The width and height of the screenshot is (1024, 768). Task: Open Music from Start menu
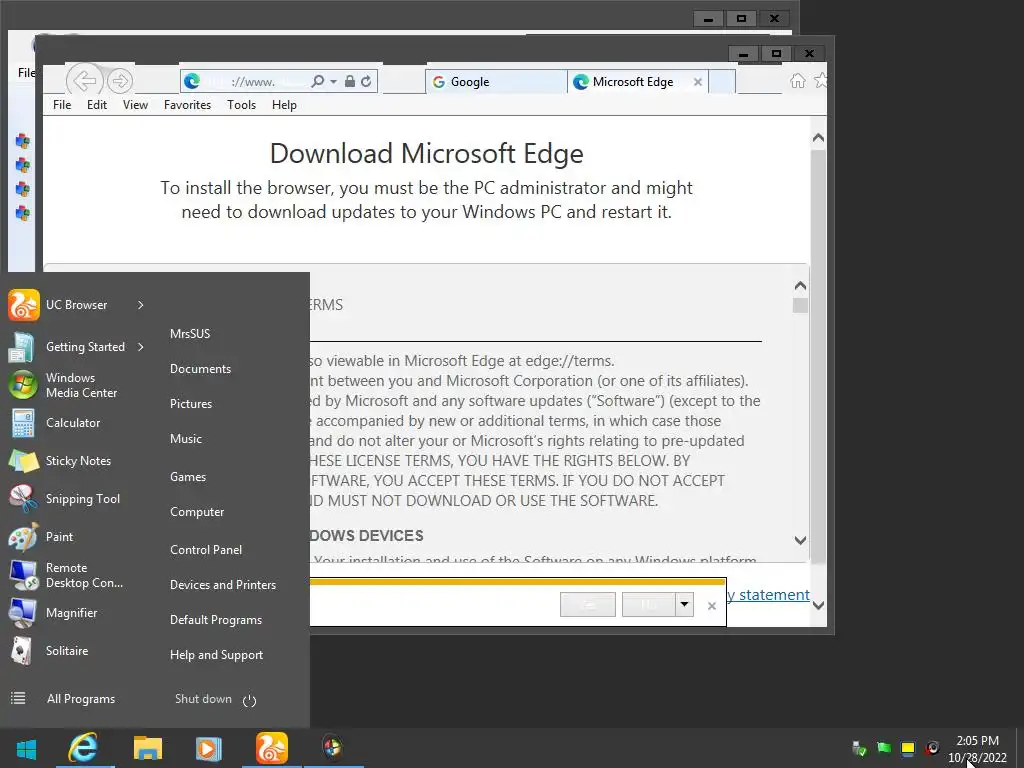point(185,439)
